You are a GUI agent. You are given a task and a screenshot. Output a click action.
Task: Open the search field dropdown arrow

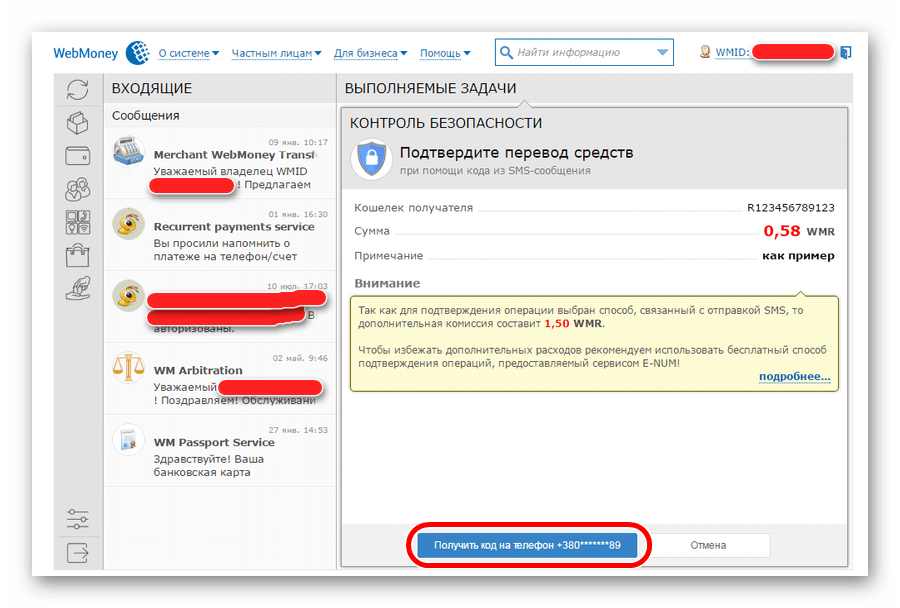click(663, 53)
